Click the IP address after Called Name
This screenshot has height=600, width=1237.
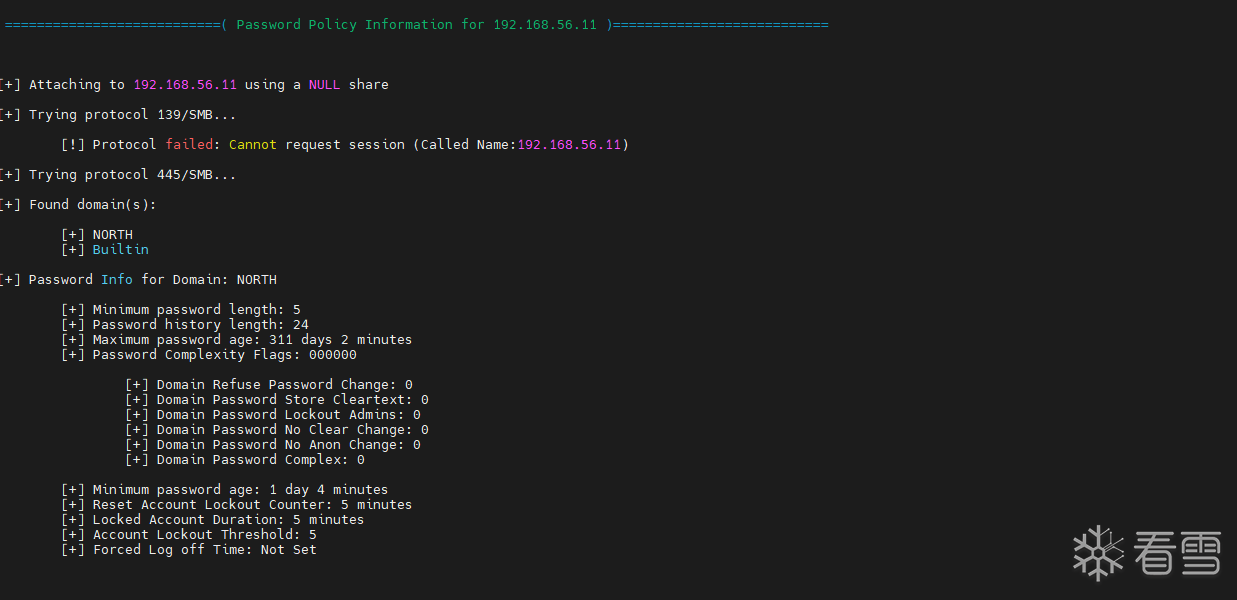click(569, 145)
